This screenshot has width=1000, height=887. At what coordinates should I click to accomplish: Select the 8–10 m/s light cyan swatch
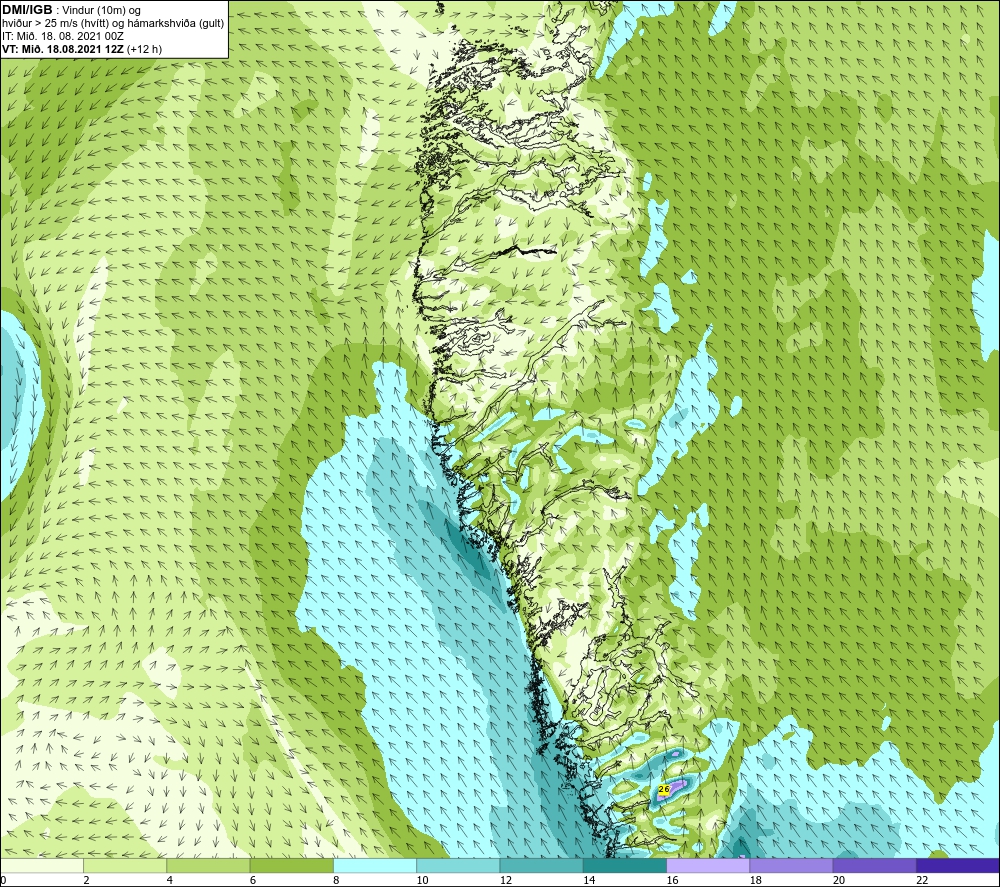pos(375,865)
